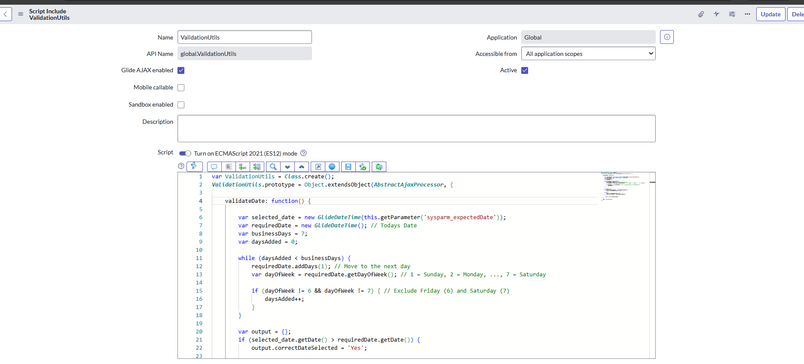
Task: Open the form context hamburger menu
Action: [21, 14]
